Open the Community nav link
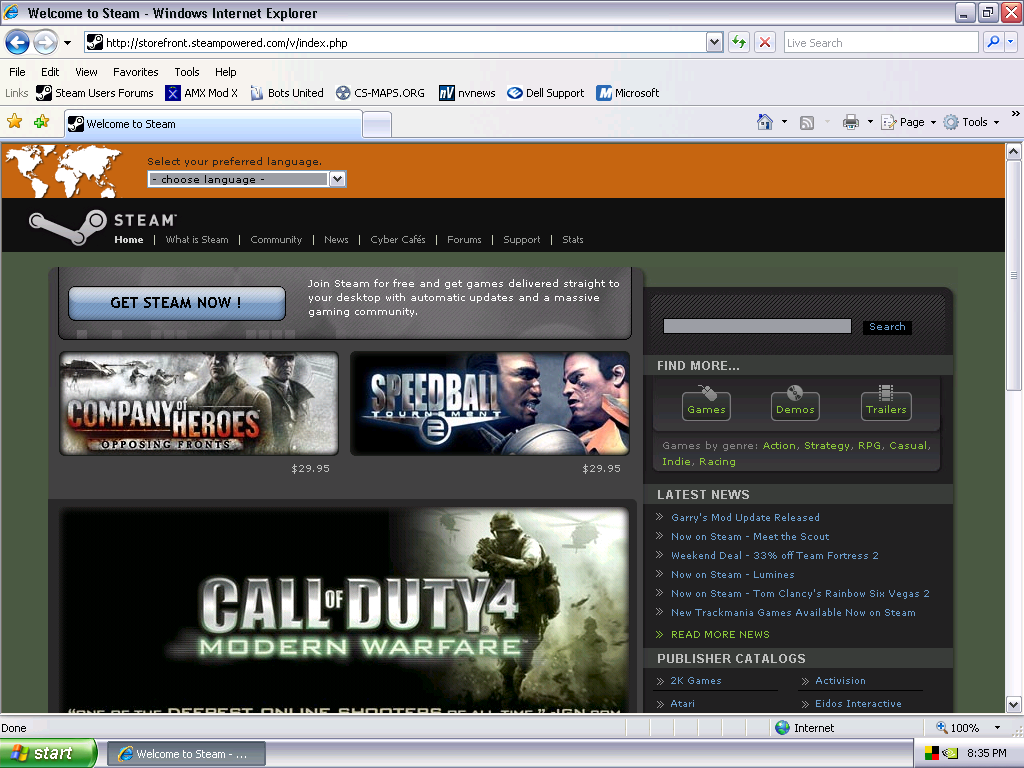Viewport: 1024px width, 768px height. (276, 240)
